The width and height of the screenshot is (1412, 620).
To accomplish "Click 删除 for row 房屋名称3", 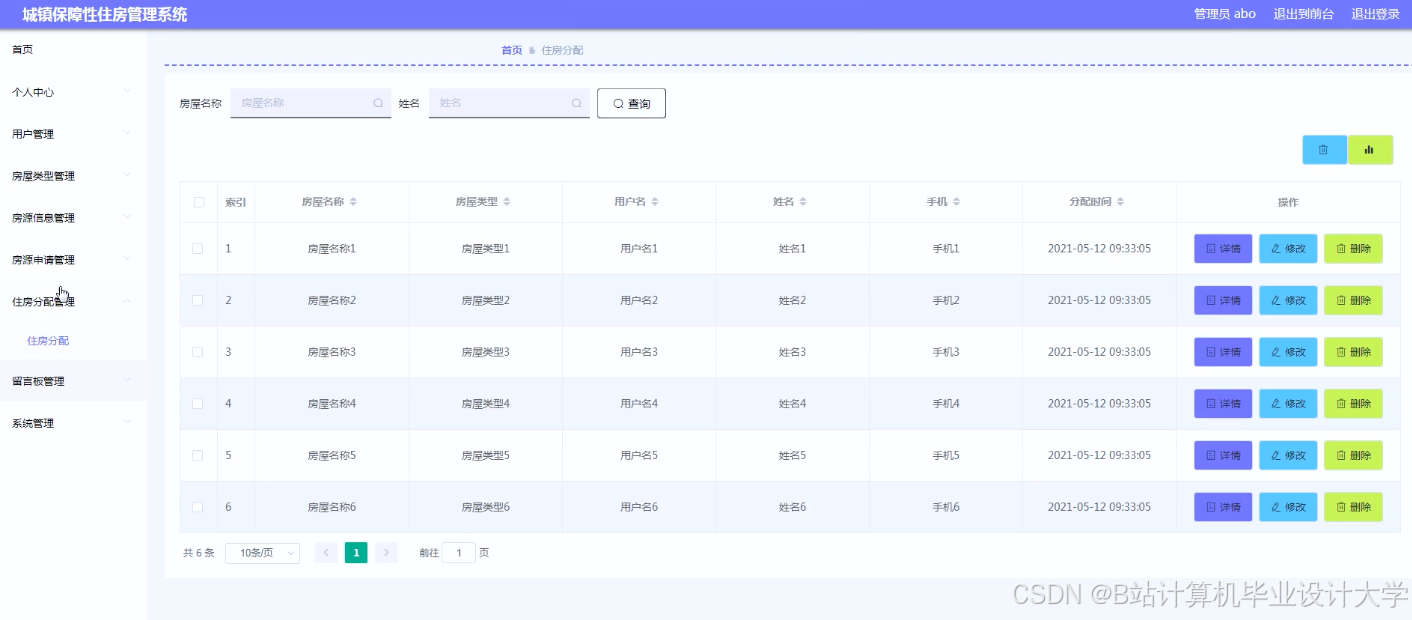I will click(1353, 352).
